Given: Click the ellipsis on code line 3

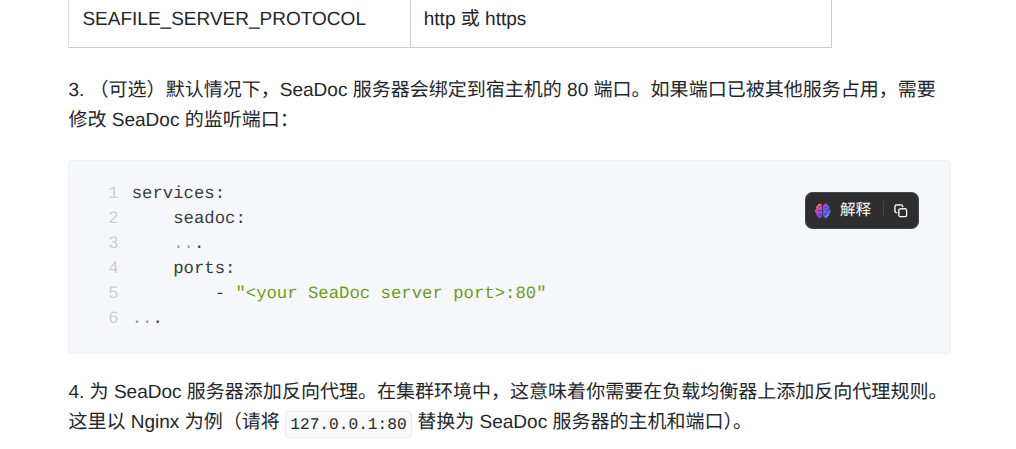Looking at the screenshot, I should coord(188,243).
